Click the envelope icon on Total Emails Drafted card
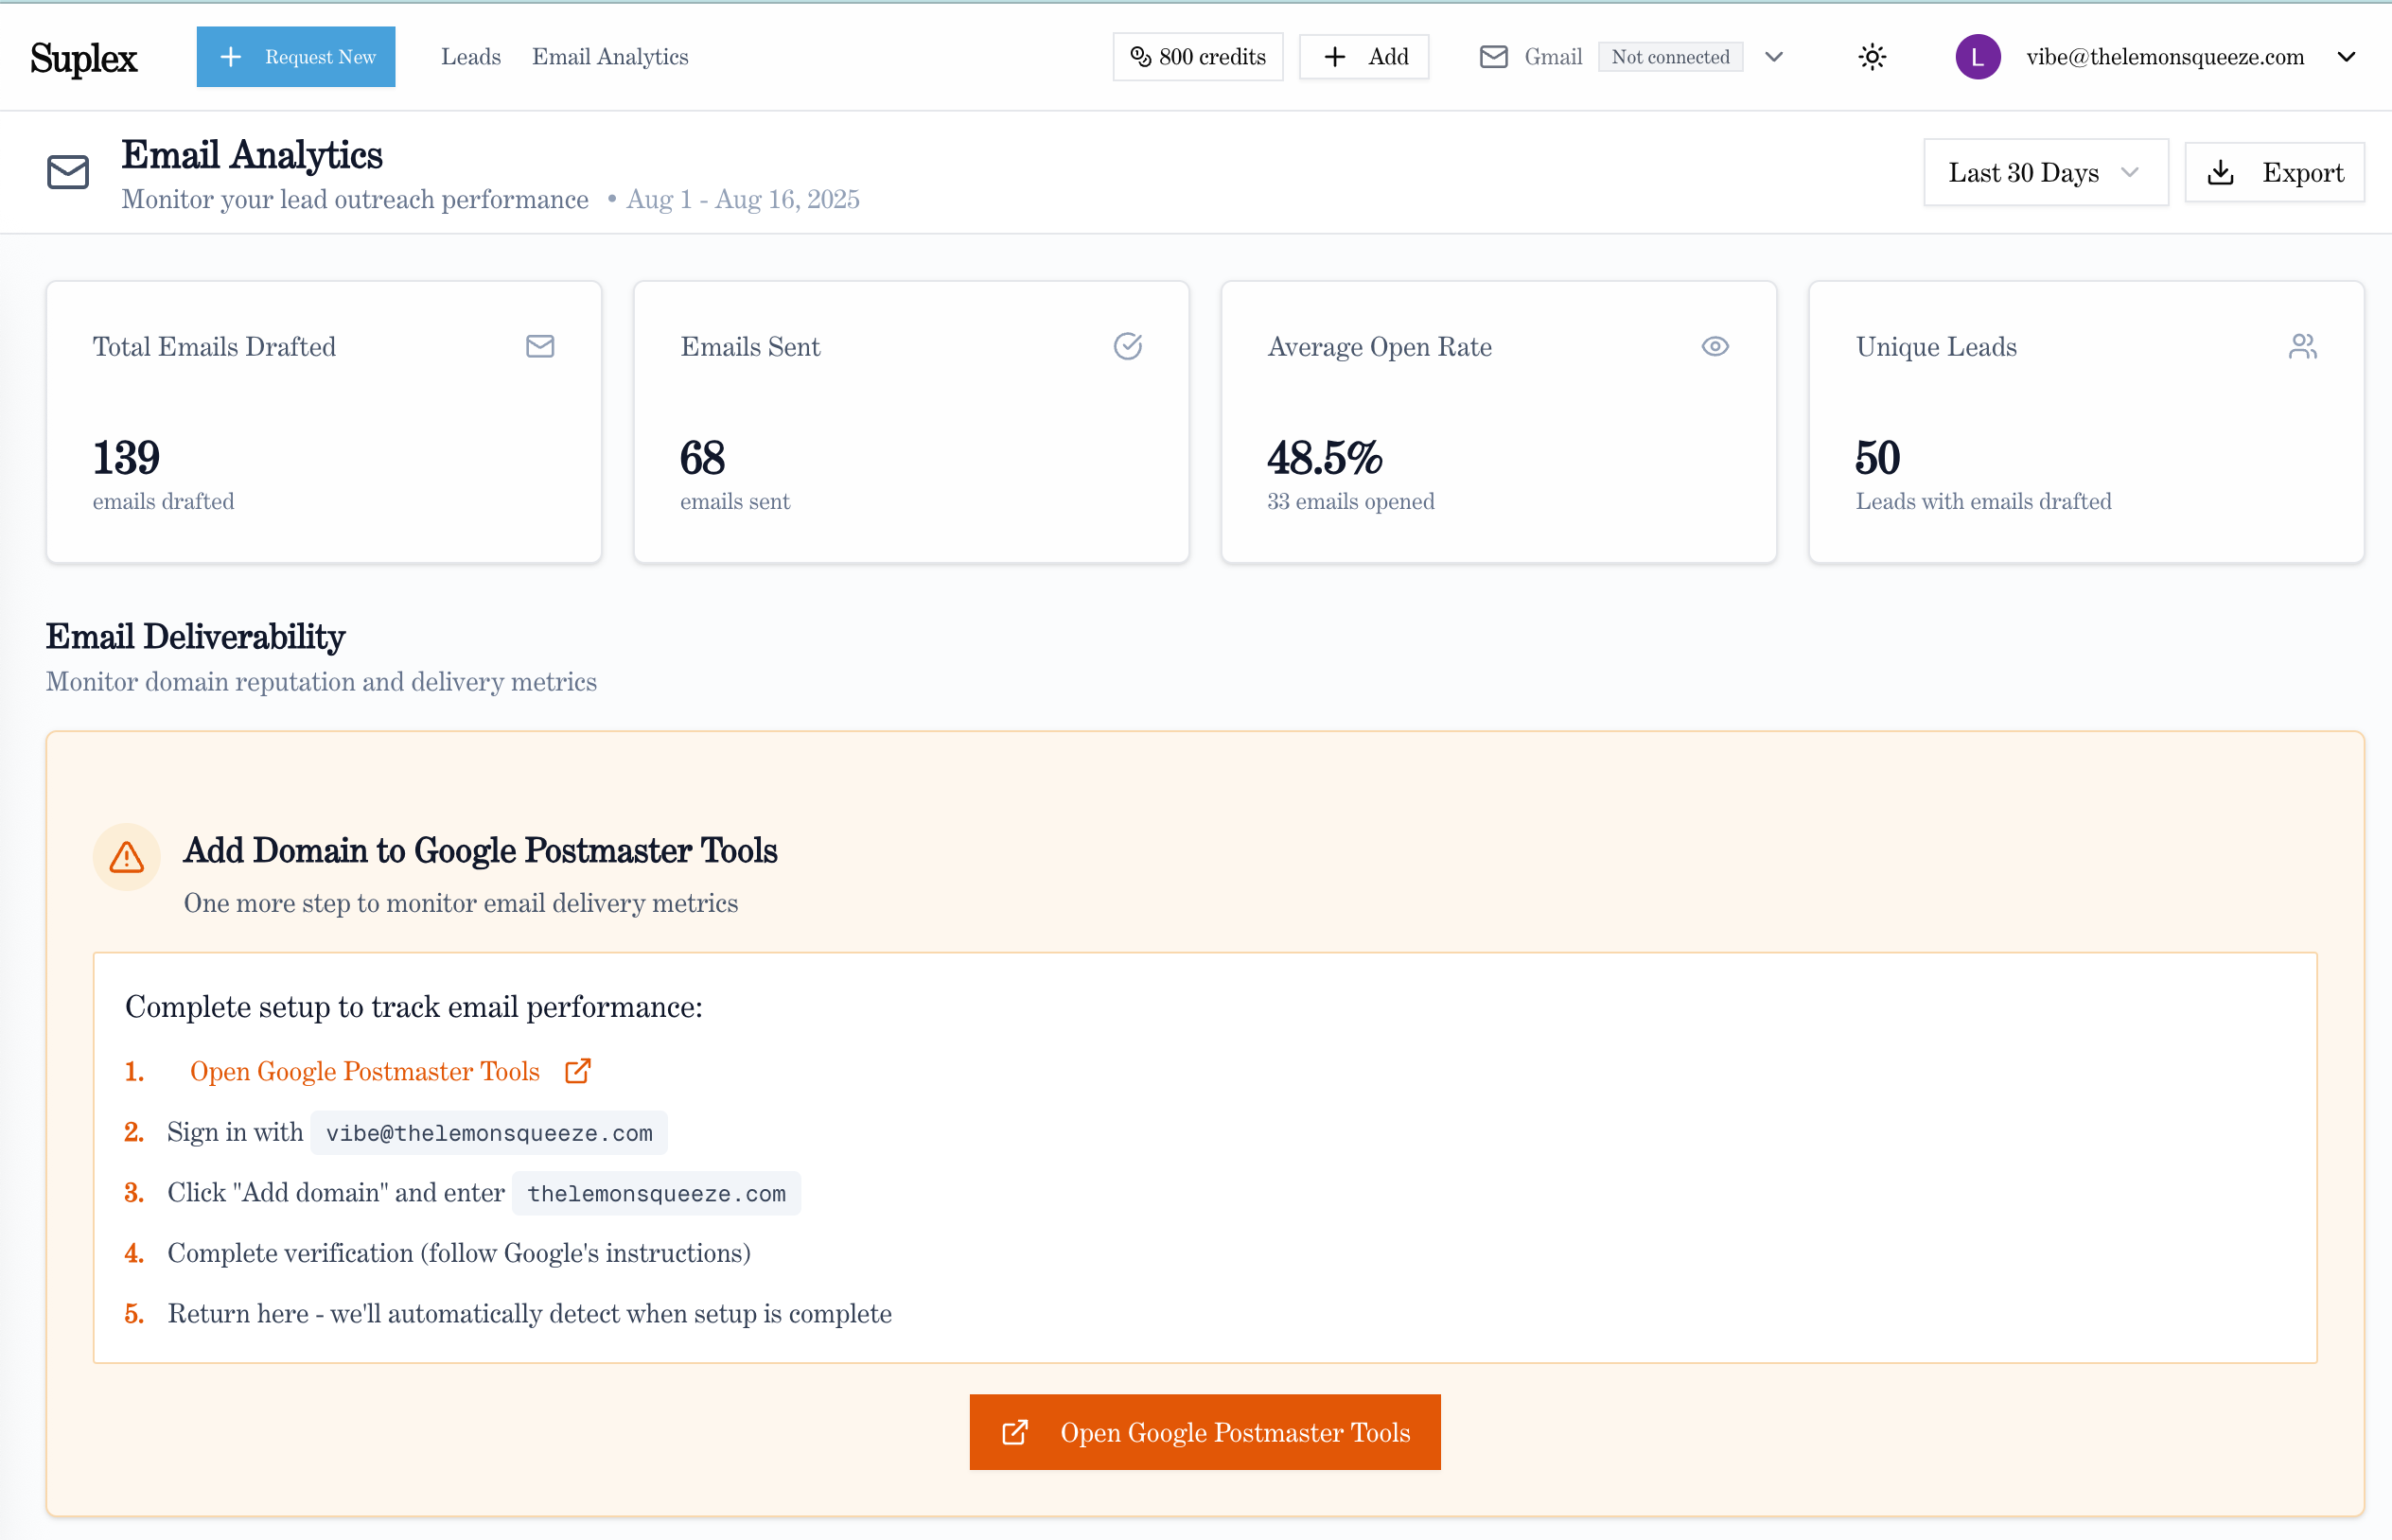Screen dimensions: 2392x1540 pyautogui.click(x=540, y=347)
